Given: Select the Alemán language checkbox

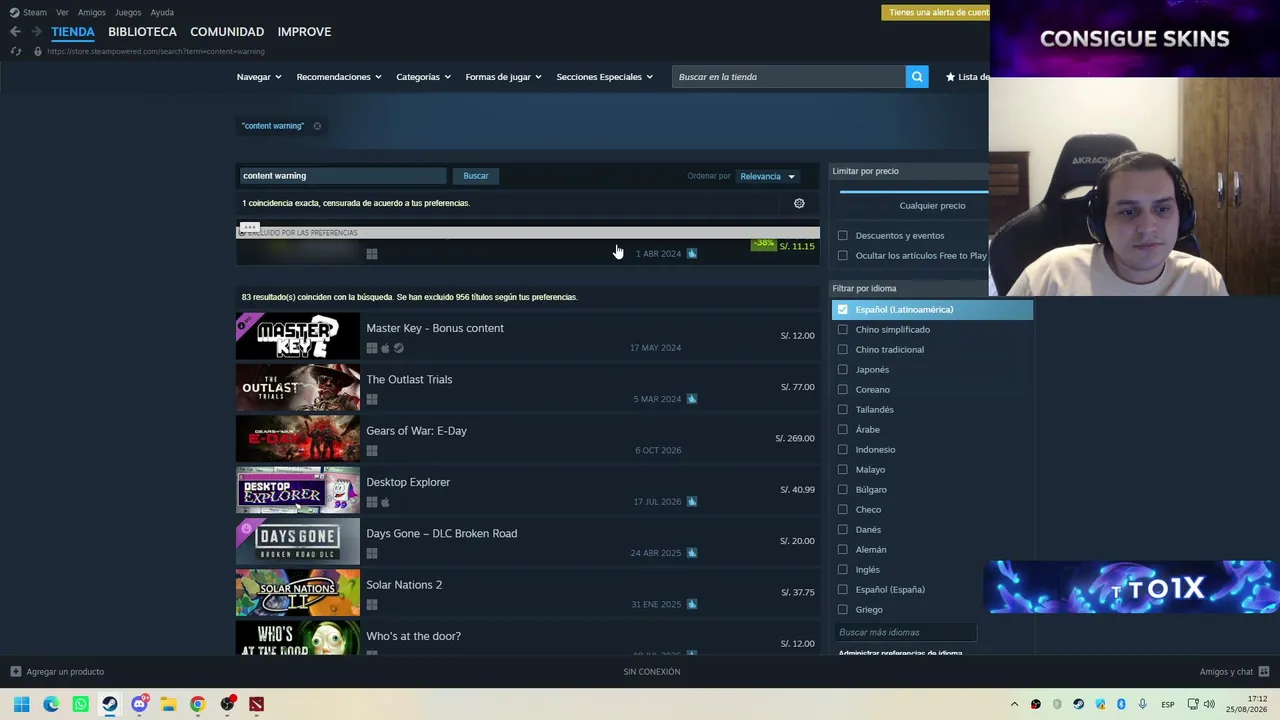Looking at the screenshot, I should (843, 550).
